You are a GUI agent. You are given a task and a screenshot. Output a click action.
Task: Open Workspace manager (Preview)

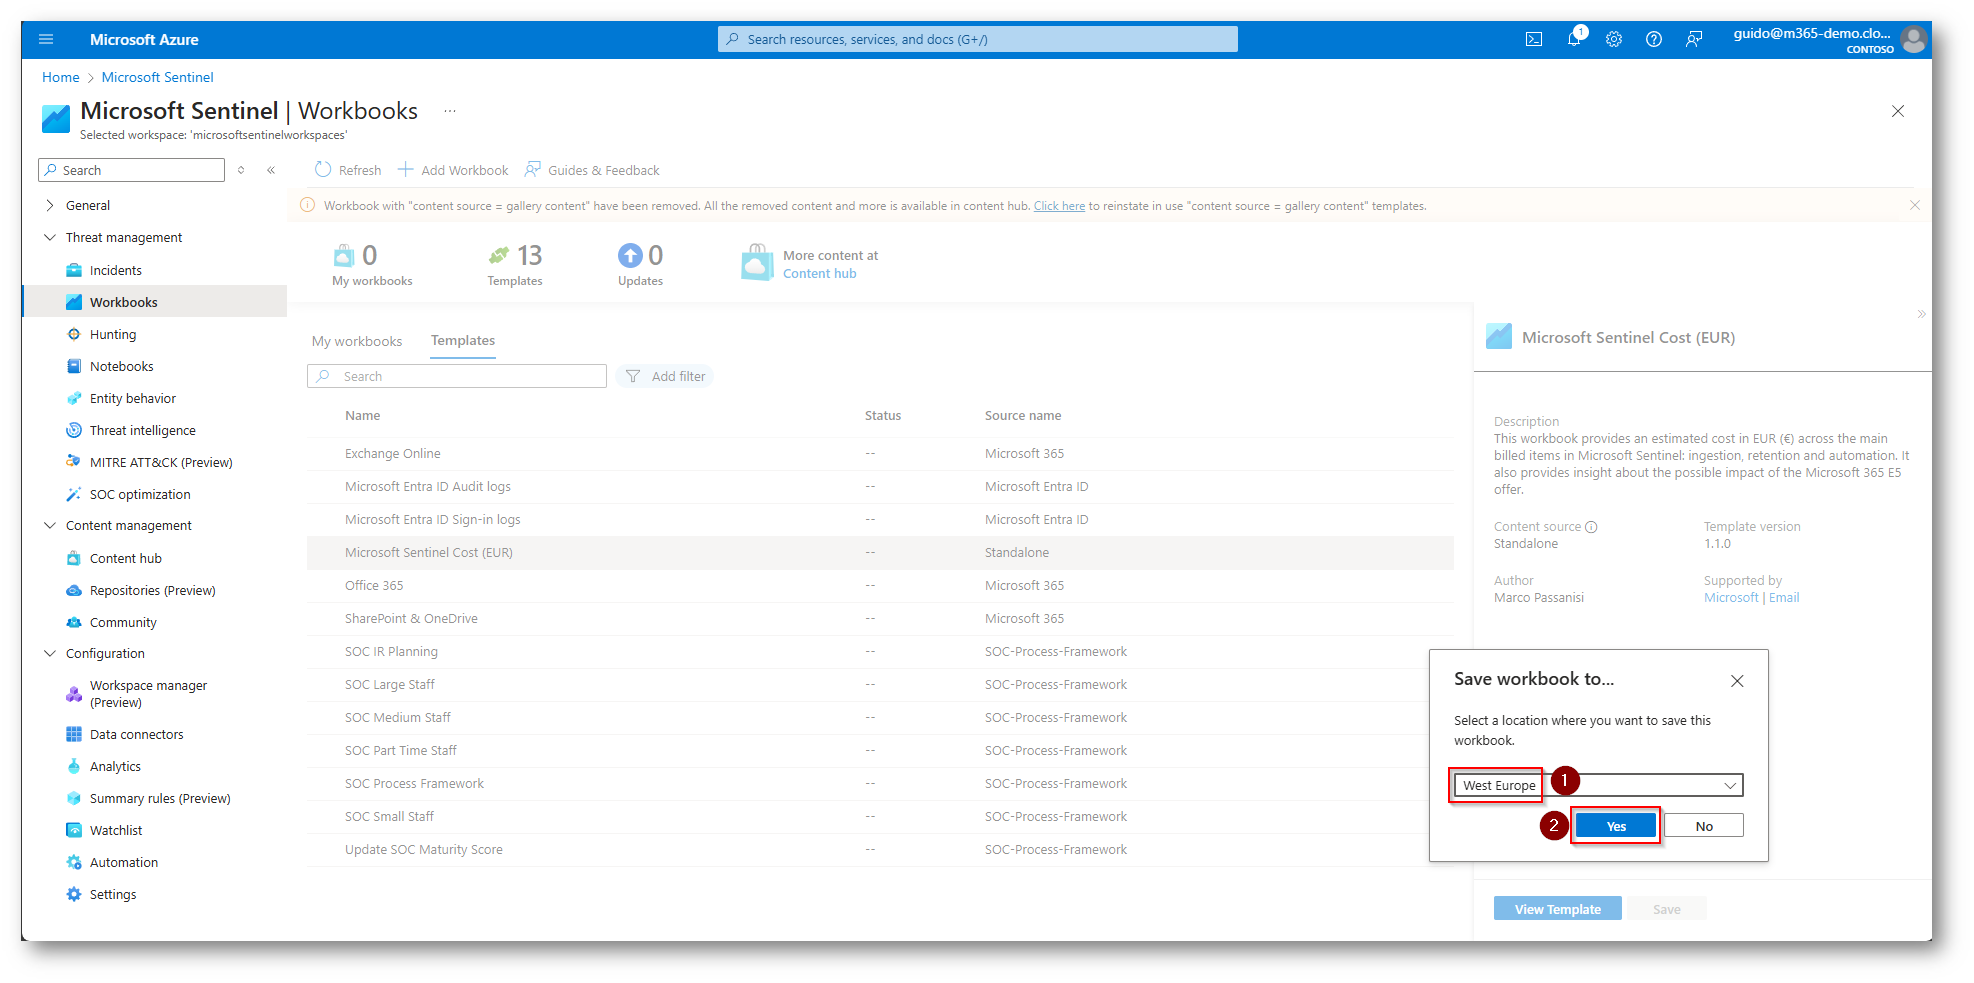[148, 694]
